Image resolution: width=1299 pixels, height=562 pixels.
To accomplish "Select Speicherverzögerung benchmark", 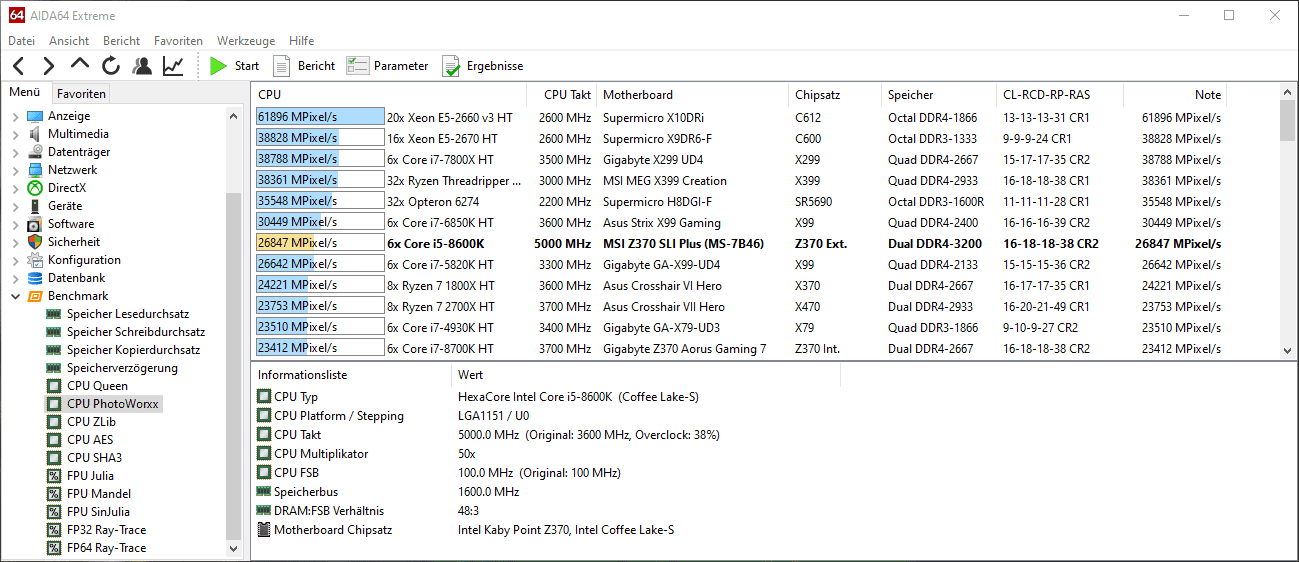I will (x=122, y=368).
